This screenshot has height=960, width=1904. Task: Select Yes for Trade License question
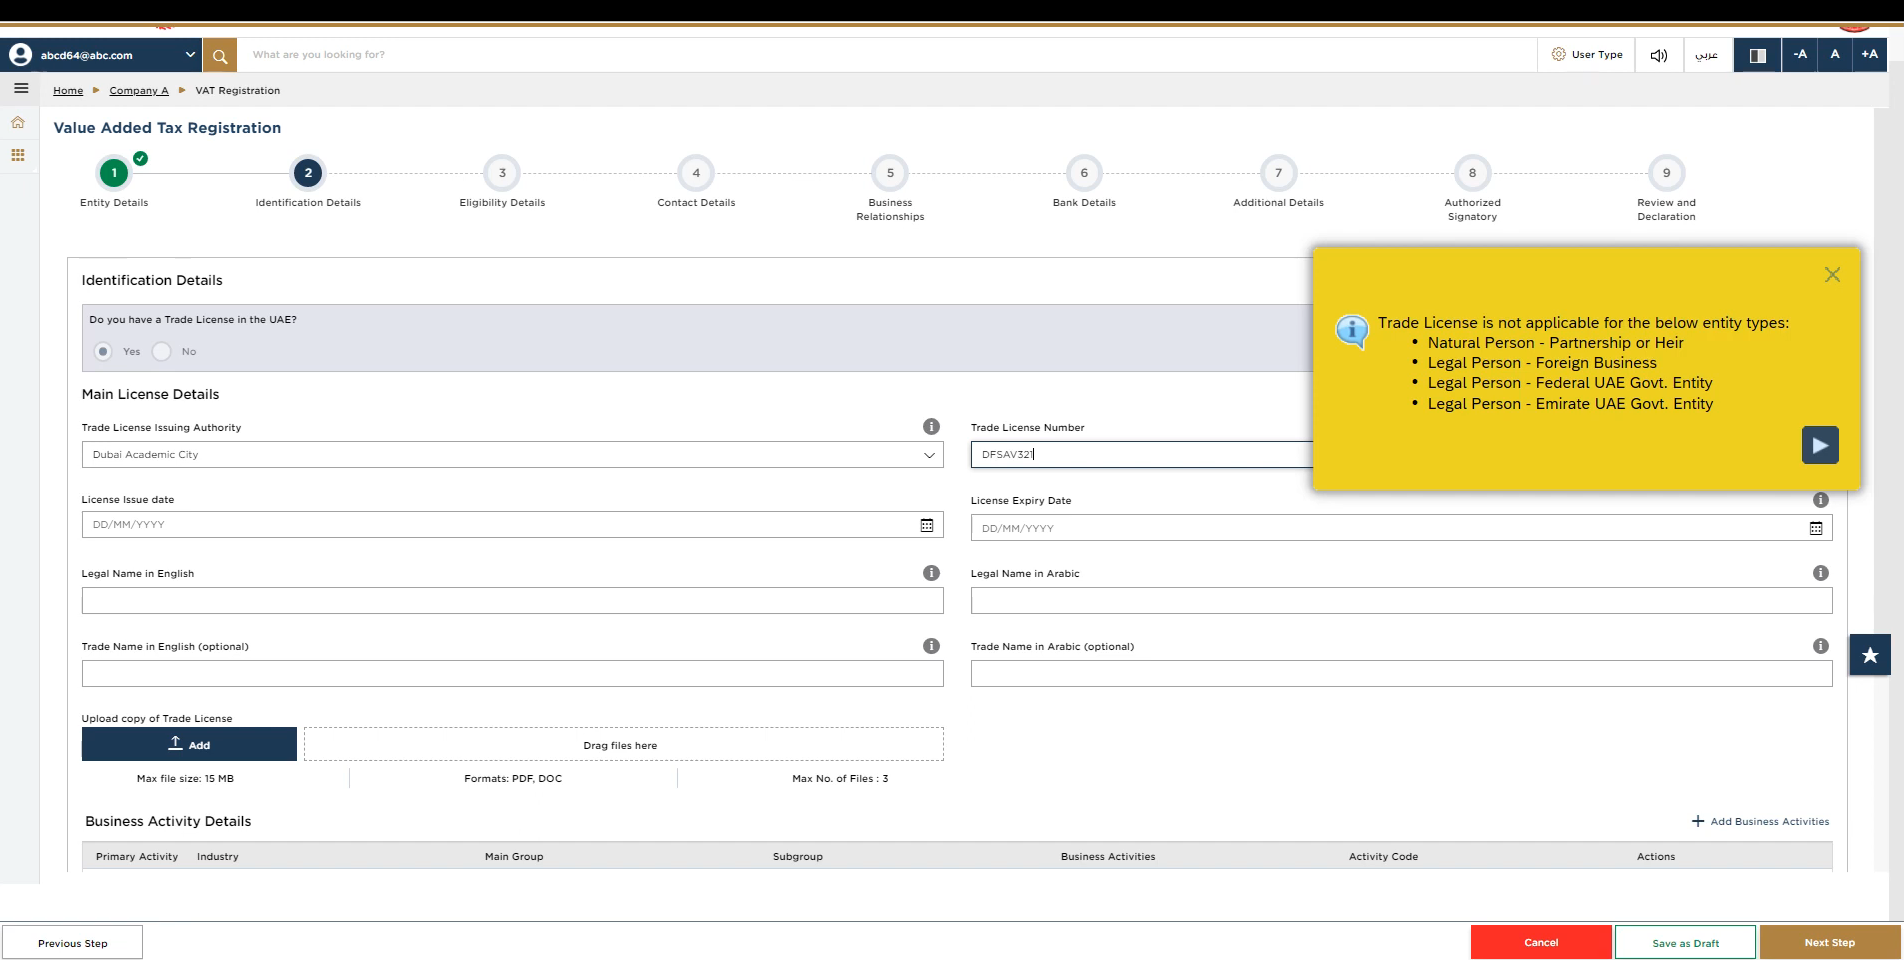pyautogui.click(x=103, y=352)
